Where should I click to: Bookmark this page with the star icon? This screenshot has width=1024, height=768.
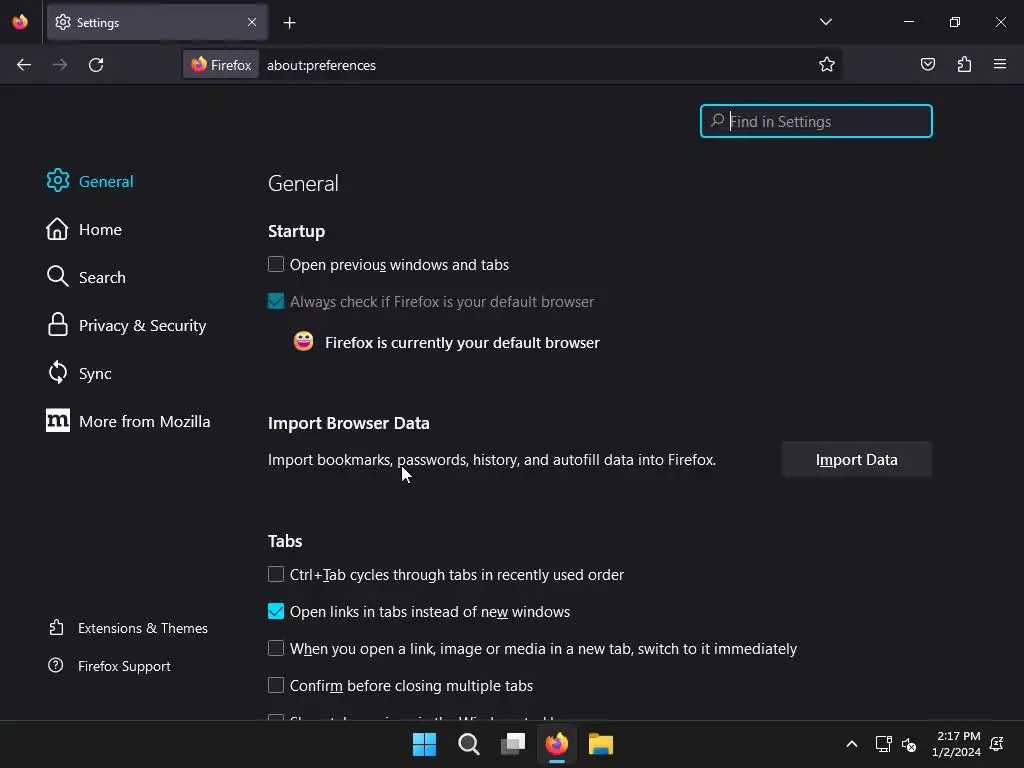click(827, 65)
